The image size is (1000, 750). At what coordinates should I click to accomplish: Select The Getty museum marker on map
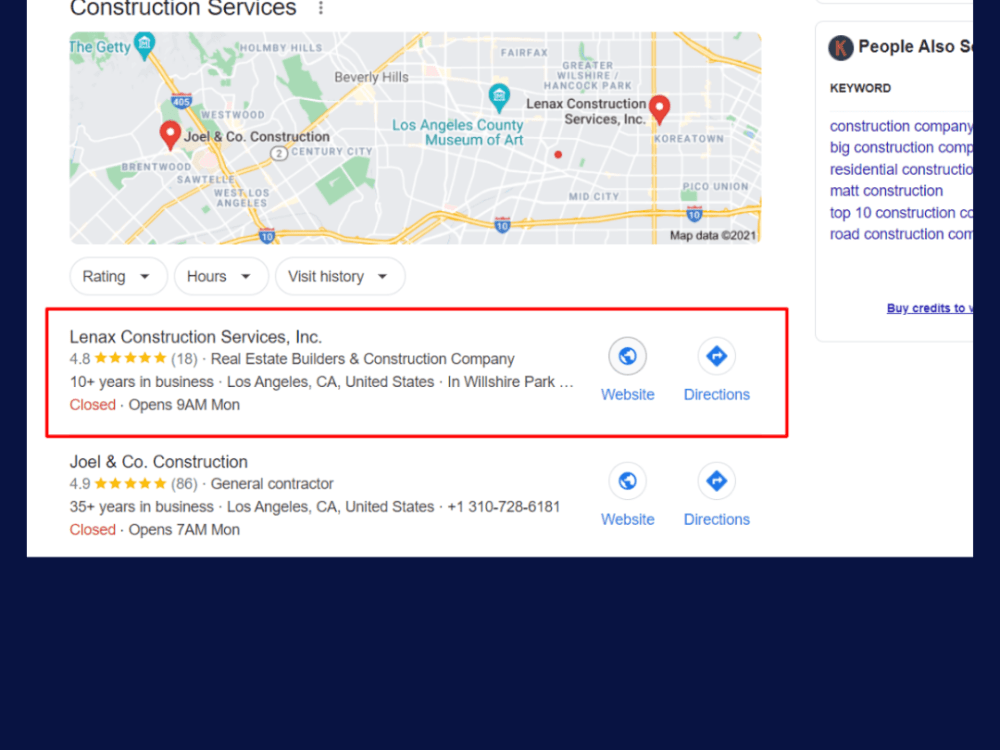tap(145, 45)
